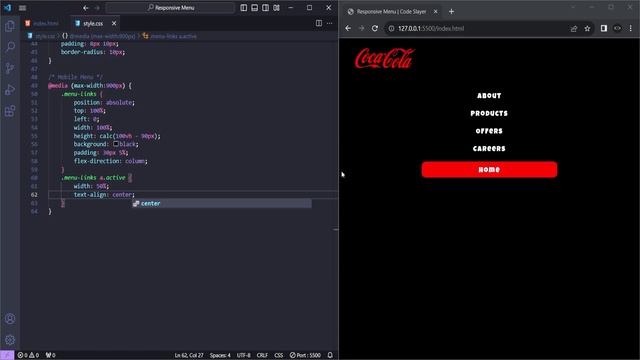
Task: Open the Search view in activity bar
Action: (x=10, y=47)
